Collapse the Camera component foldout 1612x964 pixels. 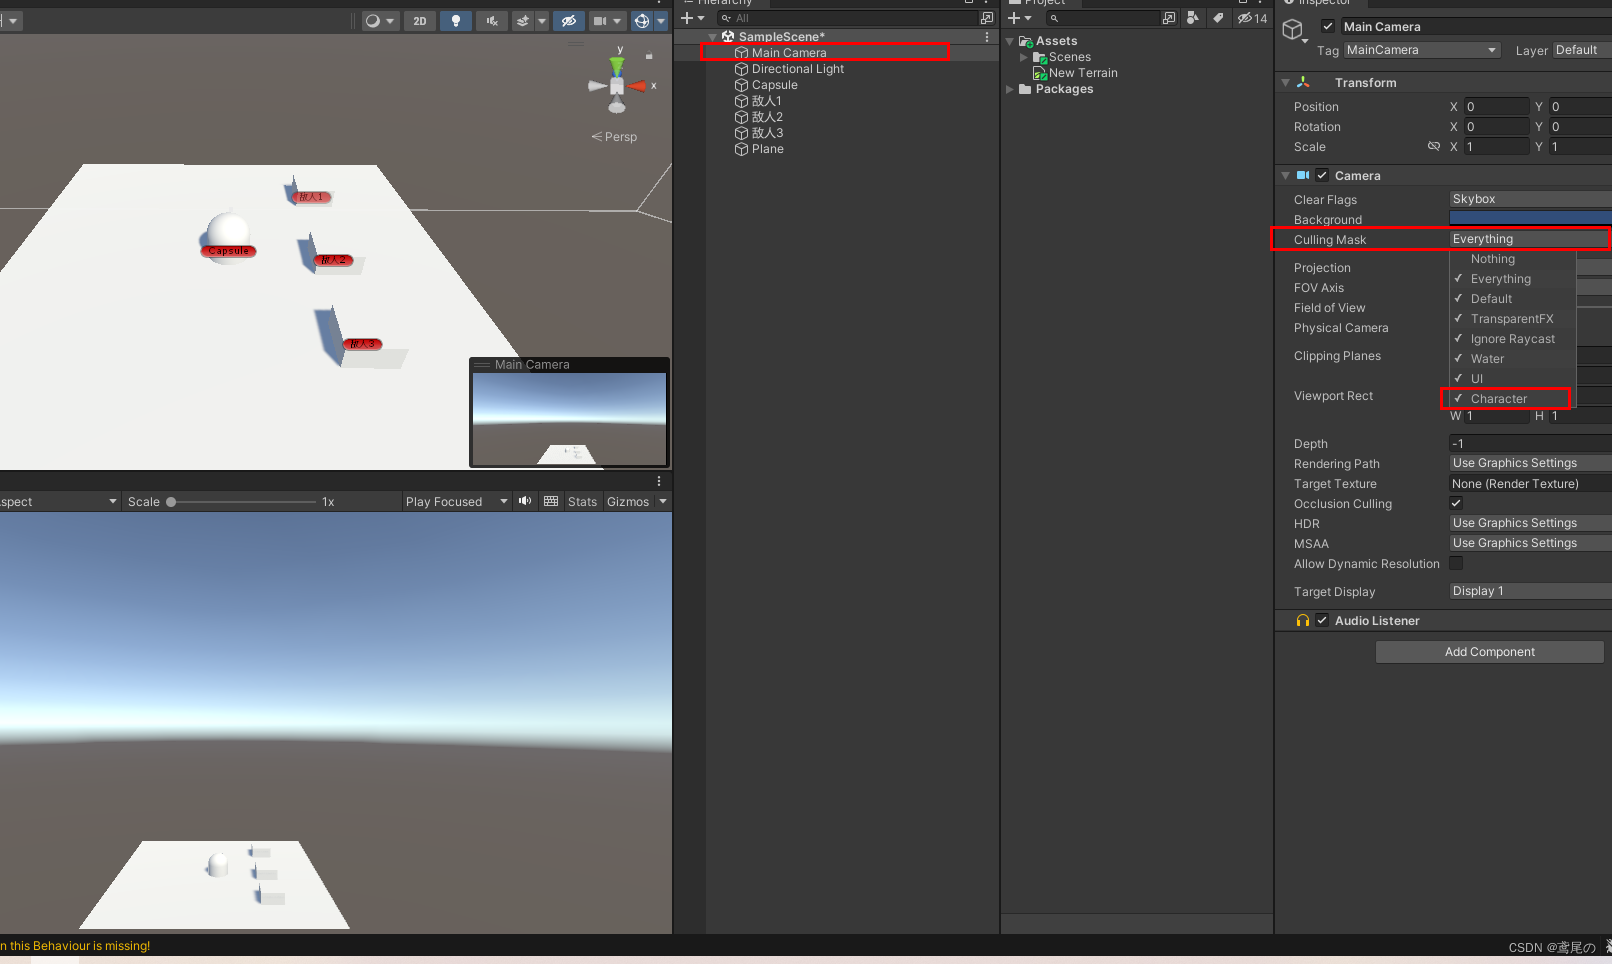pyautogui.click(x=1285, y=176)
